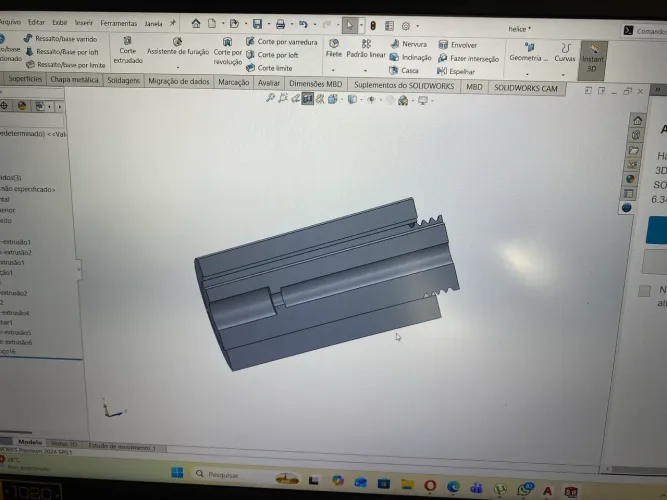Switch to Dimensões MBD tab
The height and width of the screenshot is (500, 667).
[316, 84]
